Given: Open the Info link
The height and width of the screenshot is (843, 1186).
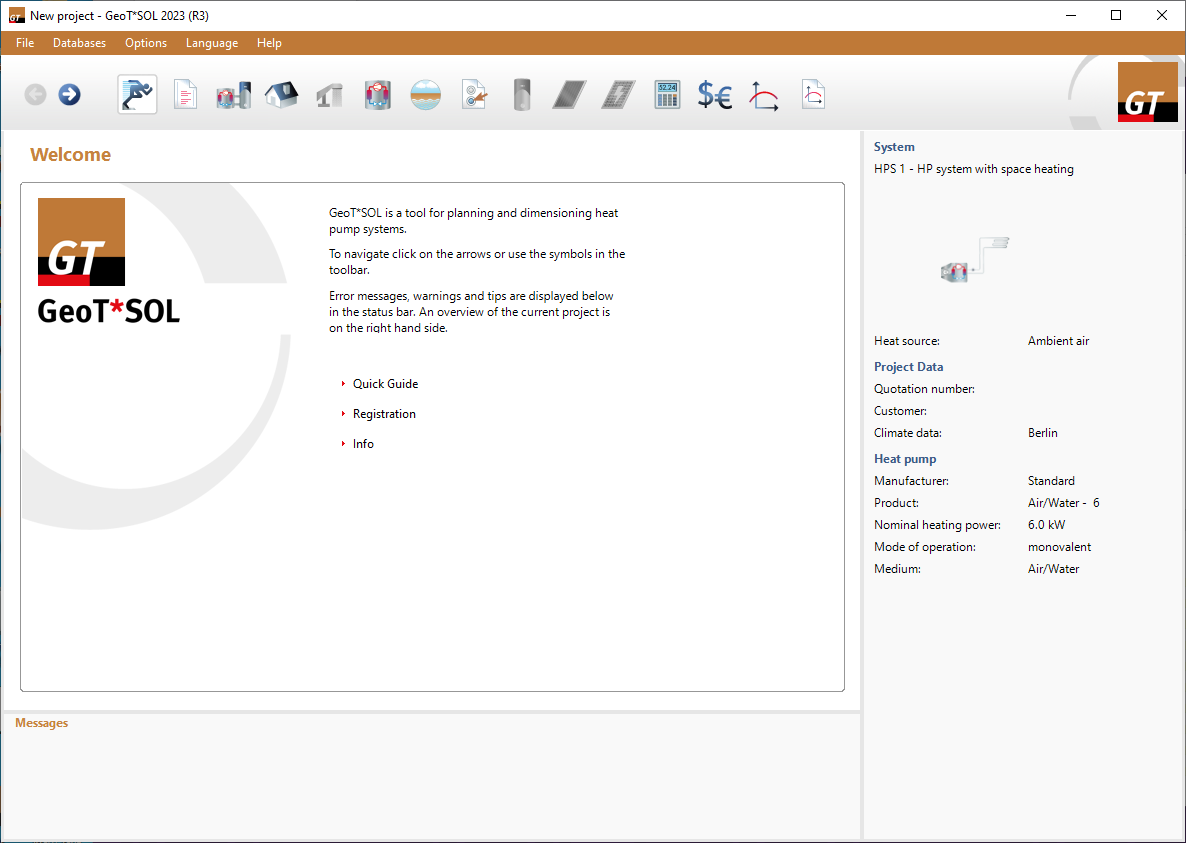Looking at the screenshot, I should [363, 444].
